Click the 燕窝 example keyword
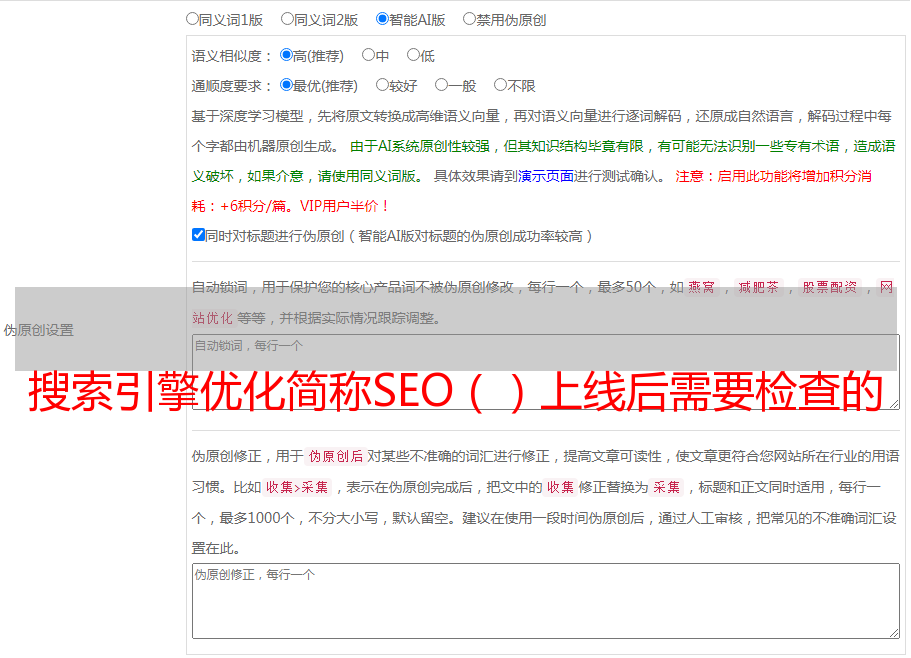Image resolution: width=911 pixels, height=658 pixels. 701,287
